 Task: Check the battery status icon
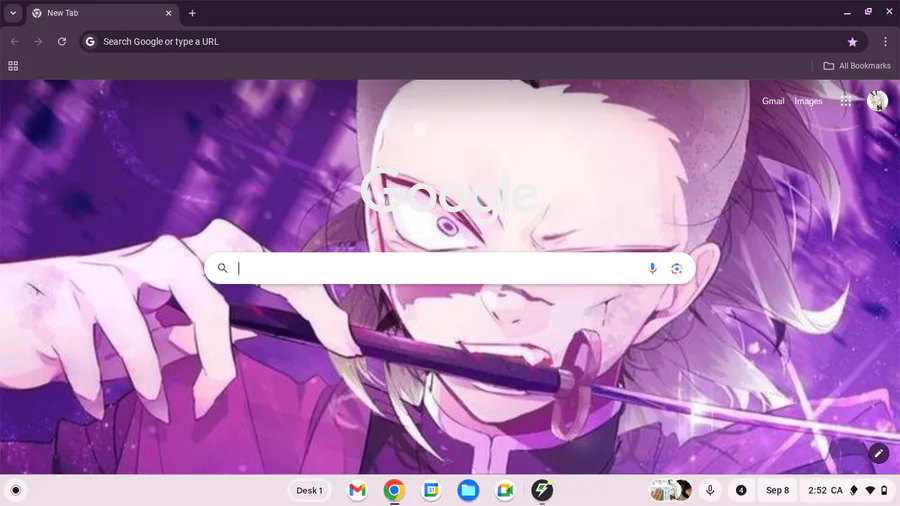coord(884,491)
